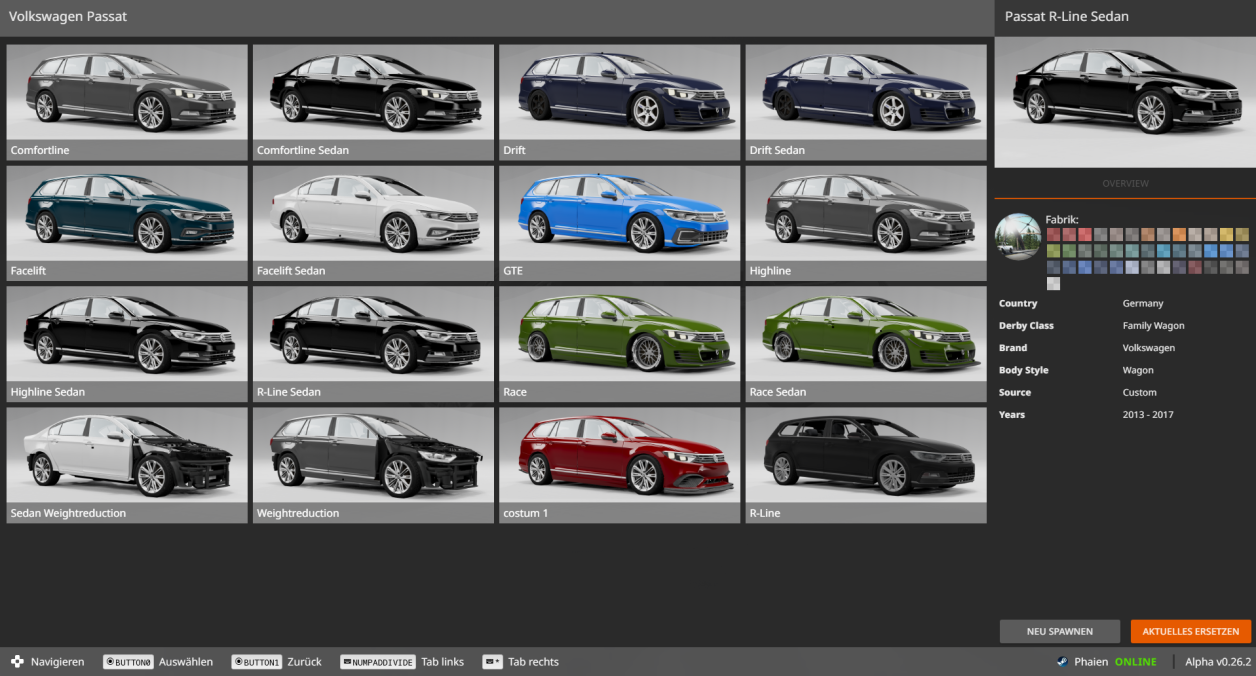This screenshot has width=1256, height=676.
Task: Click the Tab links hint label
Action: [443, 662]
